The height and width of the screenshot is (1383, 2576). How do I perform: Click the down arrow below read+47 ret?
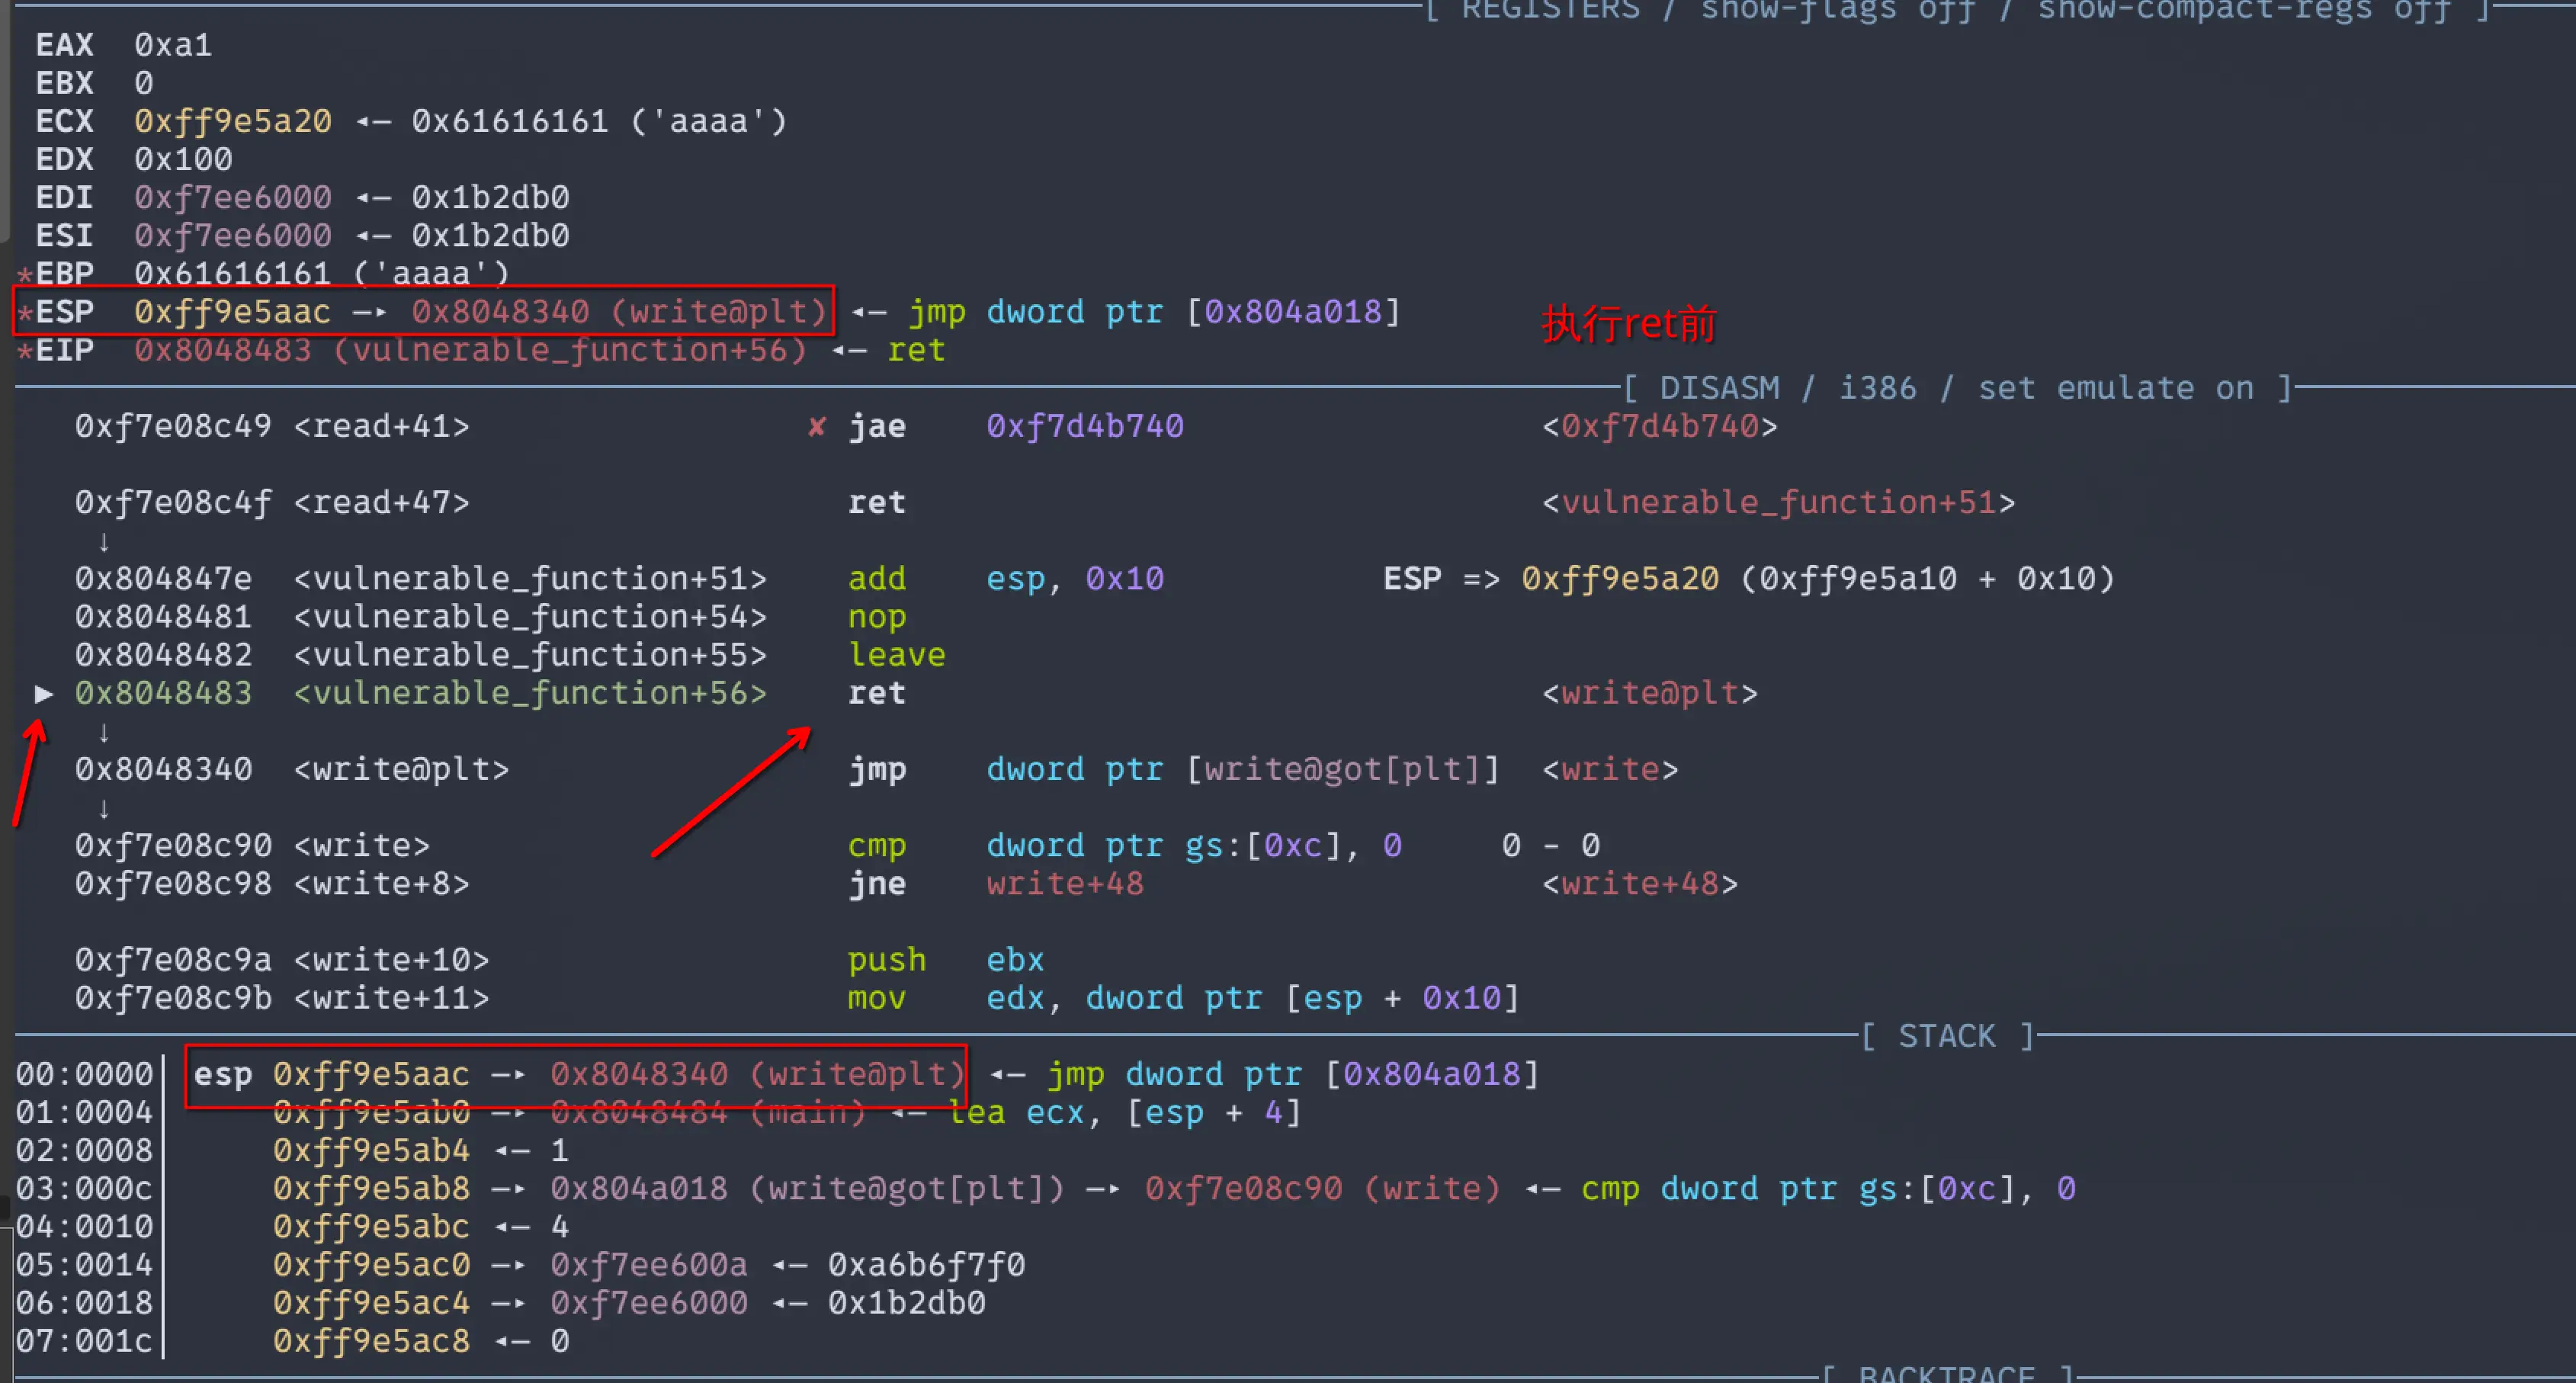pyautogui.click(x=103, y=542)
